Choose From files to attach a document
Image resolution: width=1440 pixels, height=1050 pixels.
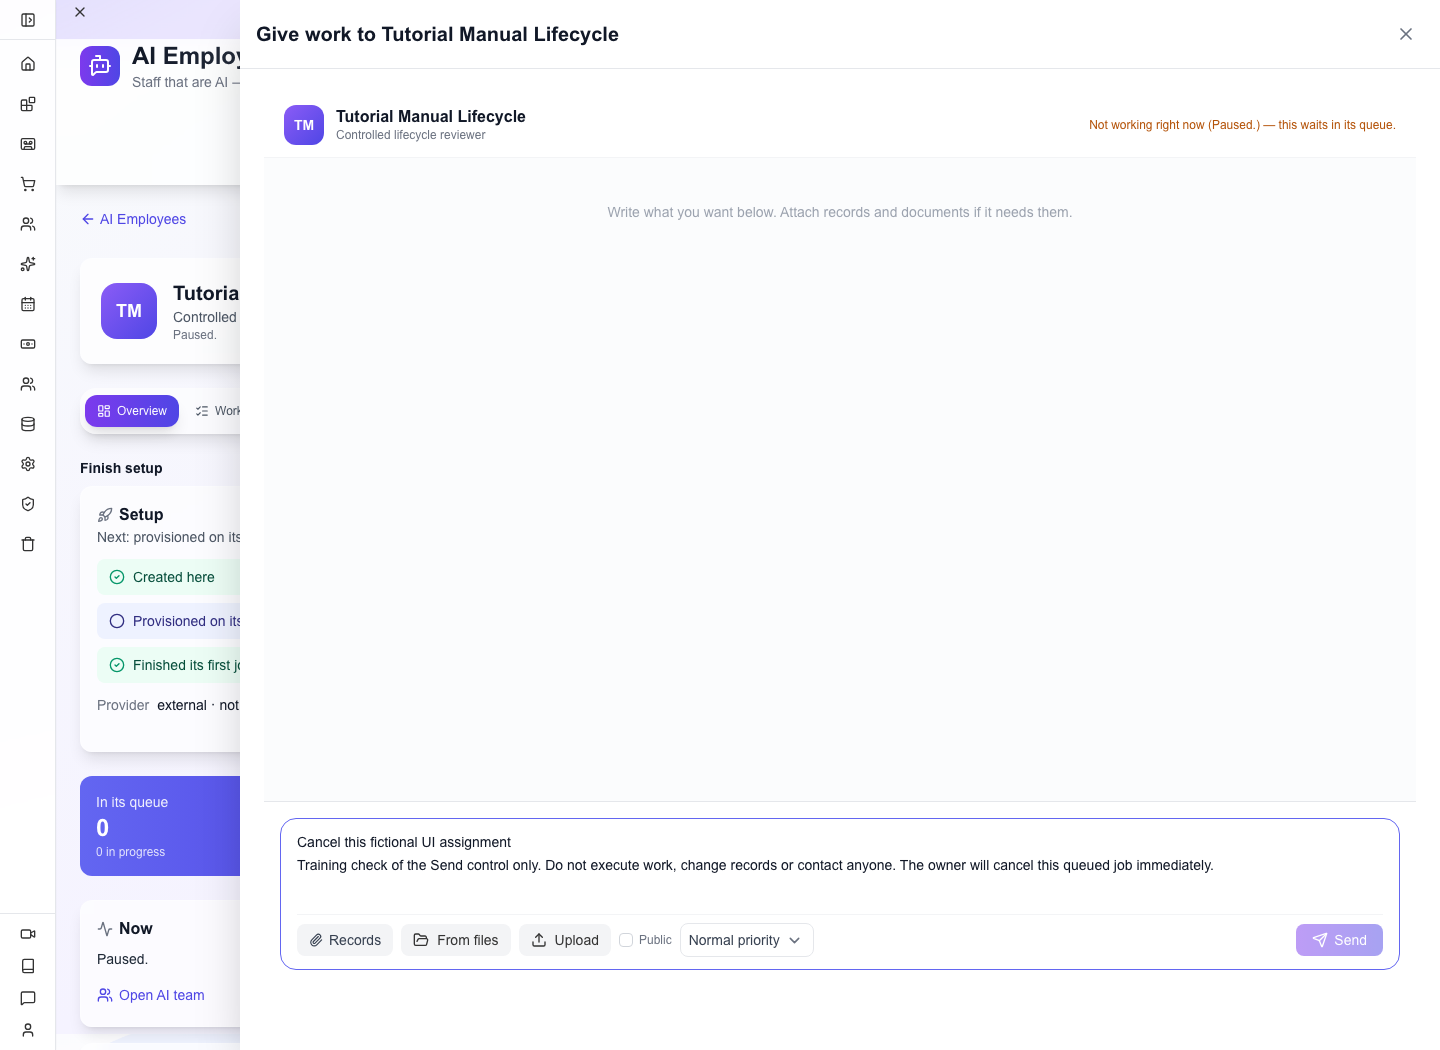(456, 940)
